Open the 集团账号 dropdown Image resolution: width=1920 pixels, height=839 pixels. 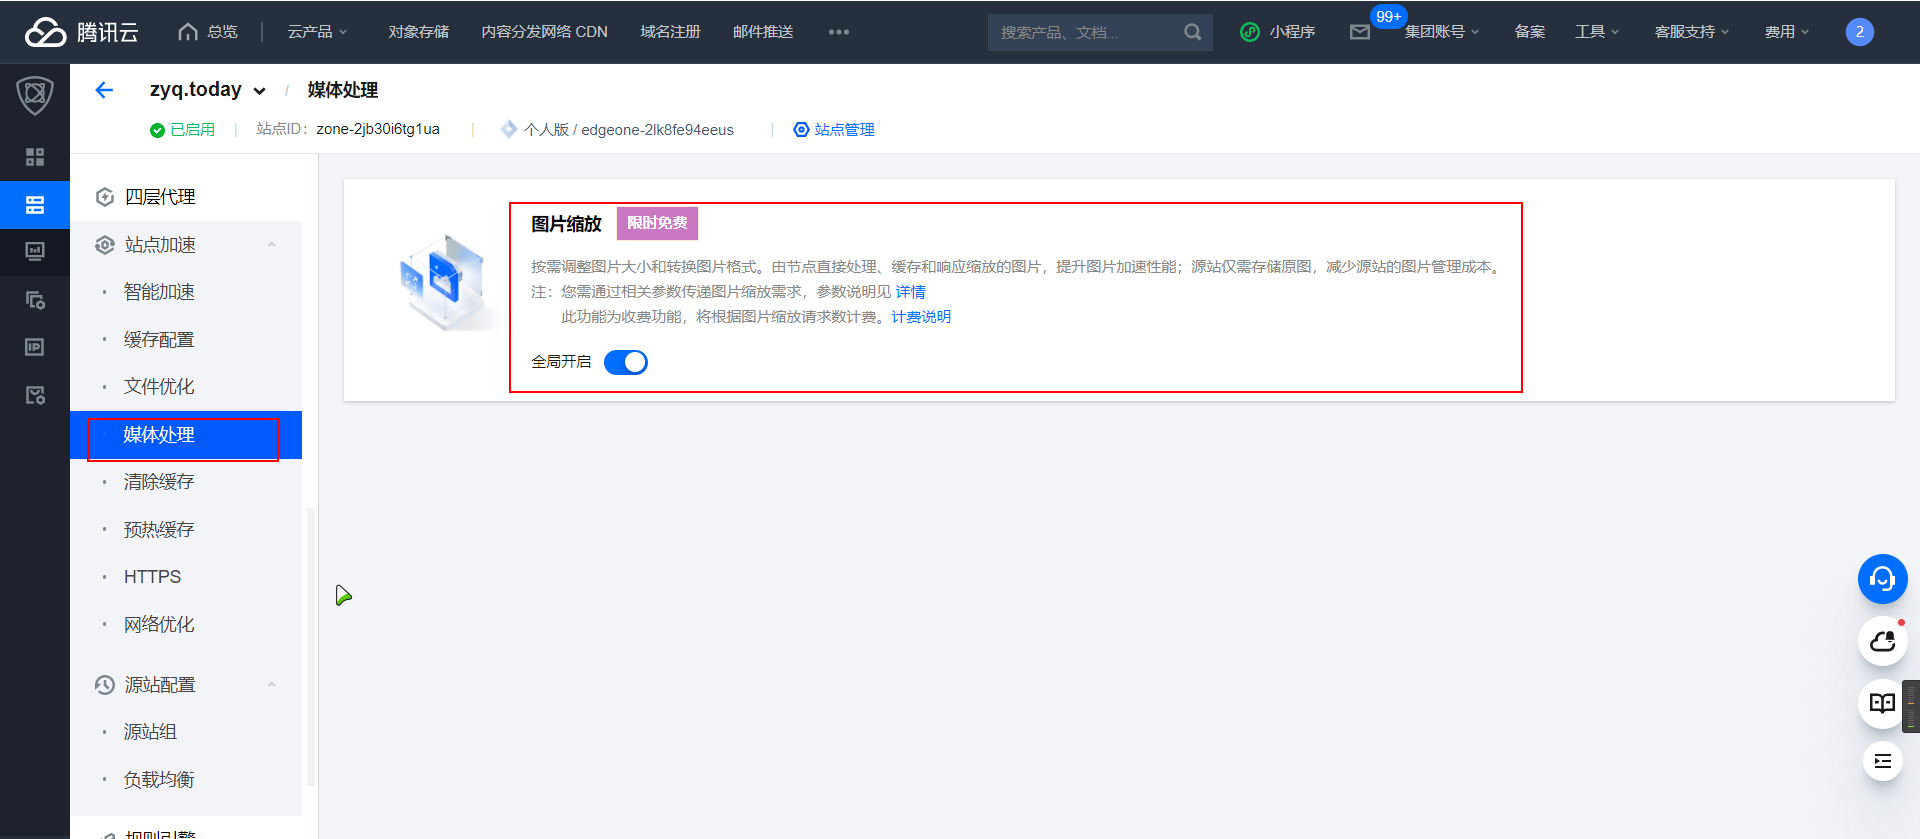coord(1441,32)
